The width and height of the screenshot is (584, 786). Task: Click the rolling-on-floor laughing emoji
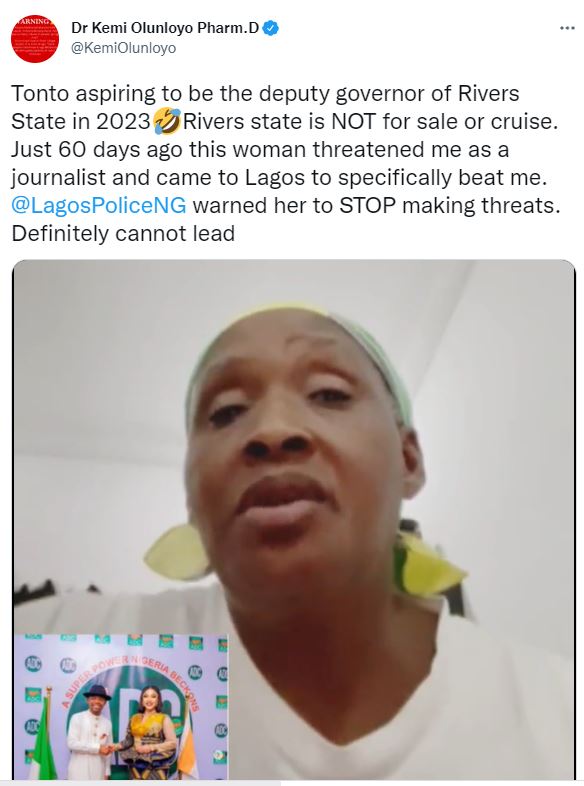166,122
